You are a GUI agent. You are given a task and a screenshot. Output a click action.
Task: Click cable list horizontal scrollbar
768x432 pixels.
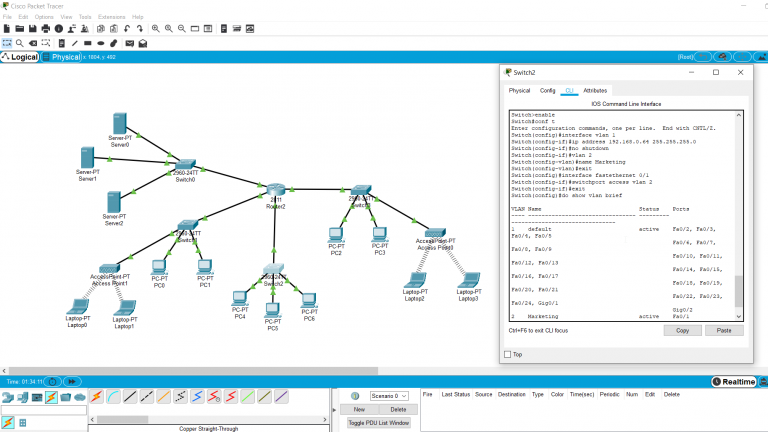click(x=122, y=419)
